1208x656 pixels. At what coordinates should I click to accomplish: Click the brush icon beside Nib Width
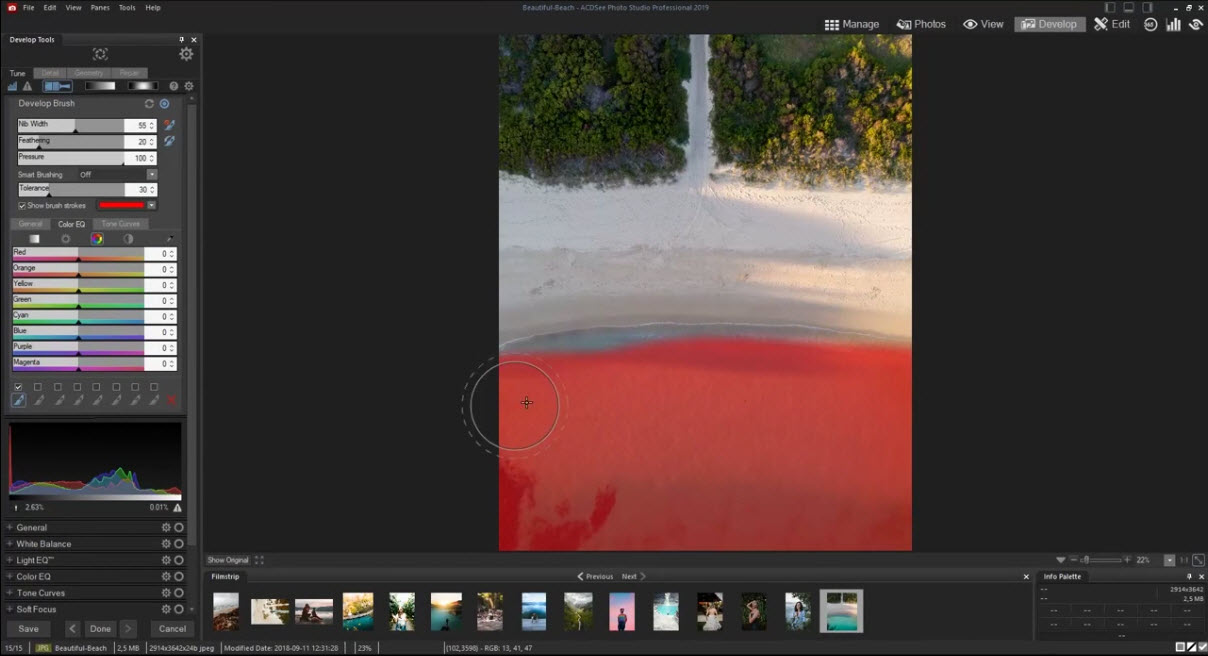pyautogui.click(x=170, y=125)
